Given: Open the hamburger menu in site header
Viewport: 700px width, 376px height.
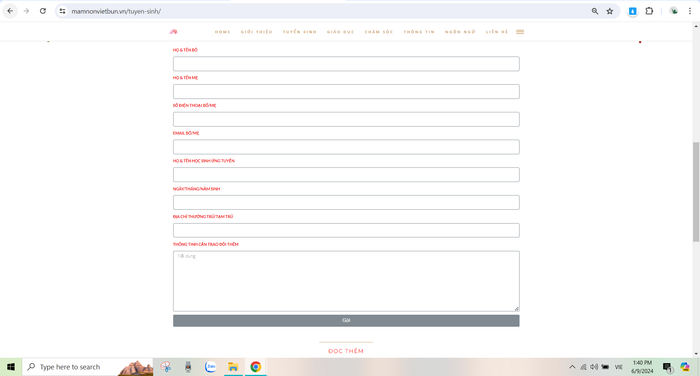Looking at the screenshot, I should tap(520, 32).
